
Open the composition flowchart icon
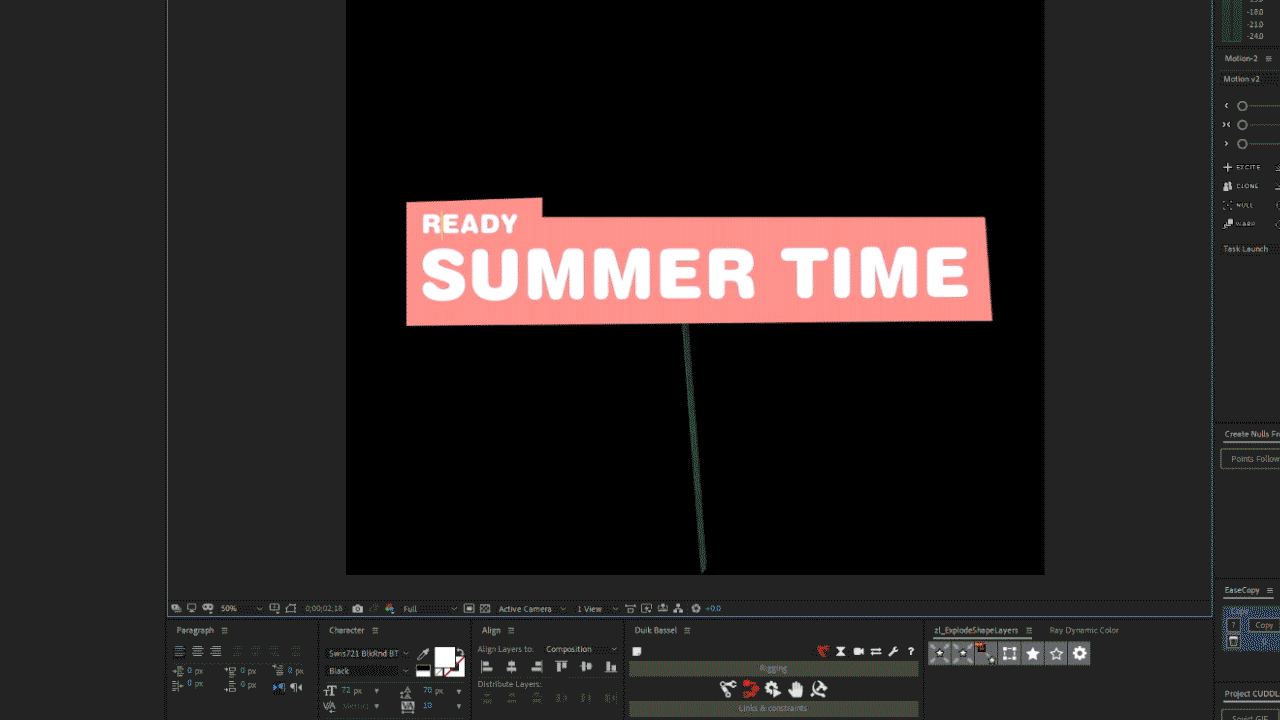pos(679,608)
